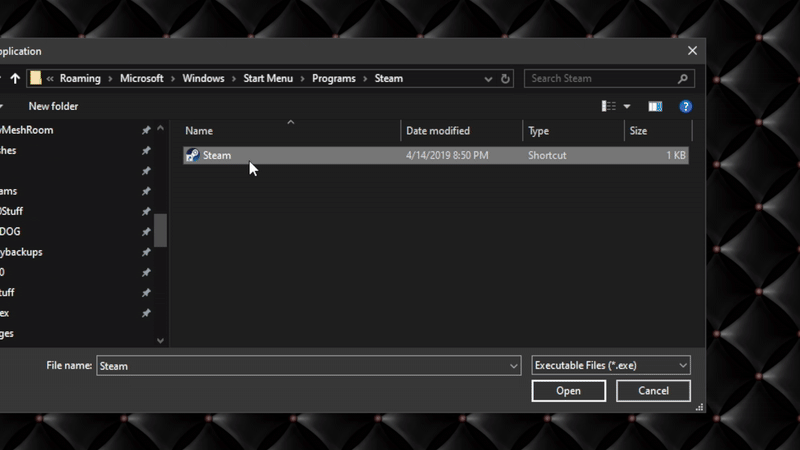Navigate to Programs breadcrumb

[334, 79]
